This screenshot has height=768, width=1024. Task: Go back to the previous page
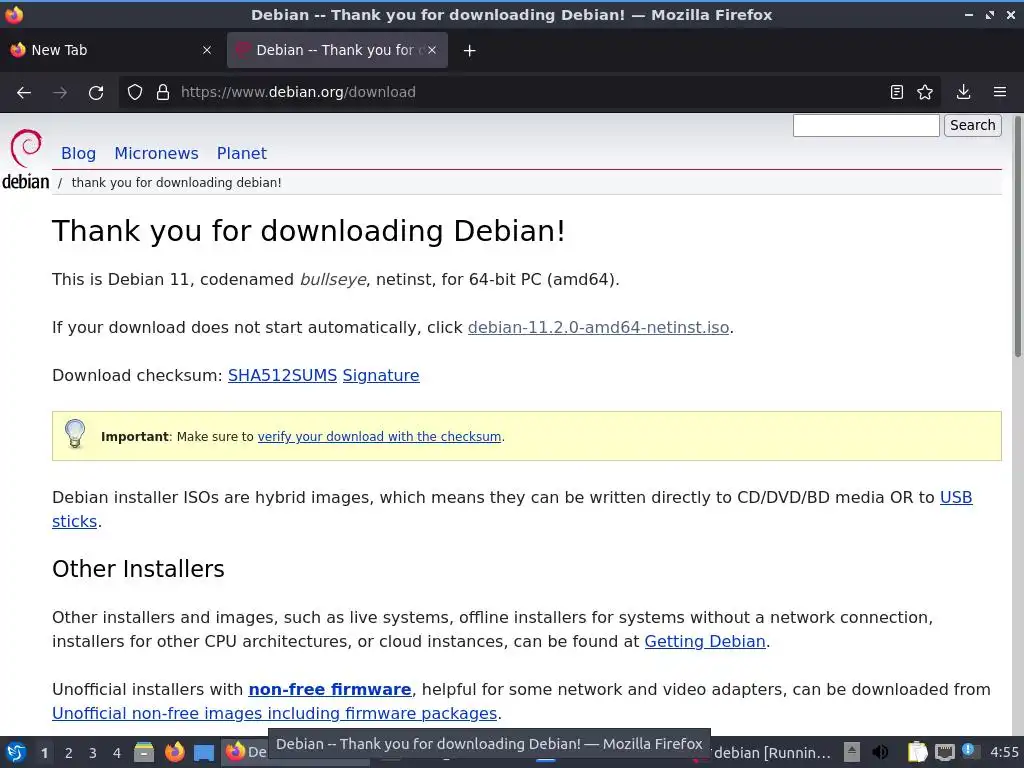click(24, 92)
